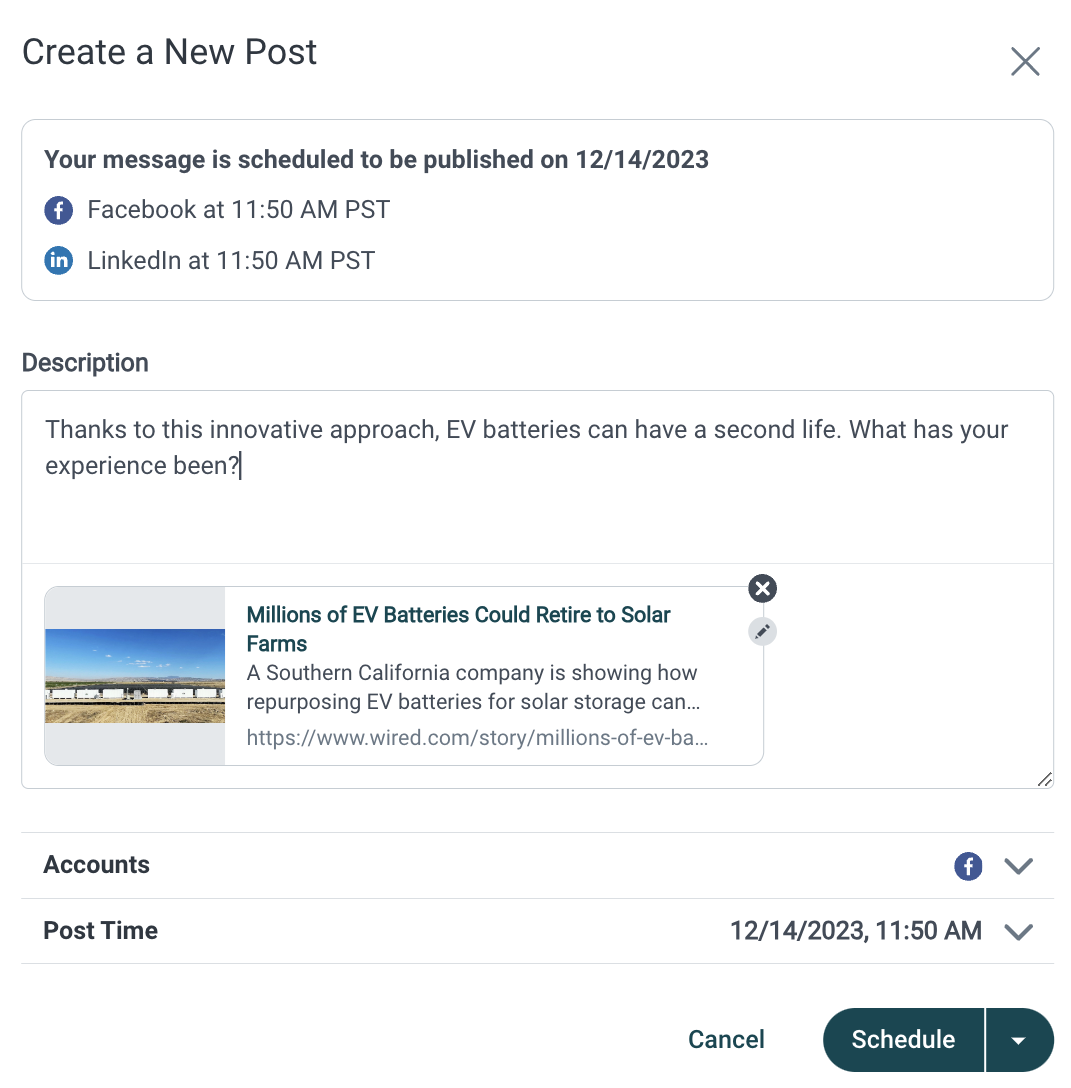Click the Facebook icon in the schedule summary
Image resolution: width=1071 pixels, height=1088 pixels.
click(58, 210)
